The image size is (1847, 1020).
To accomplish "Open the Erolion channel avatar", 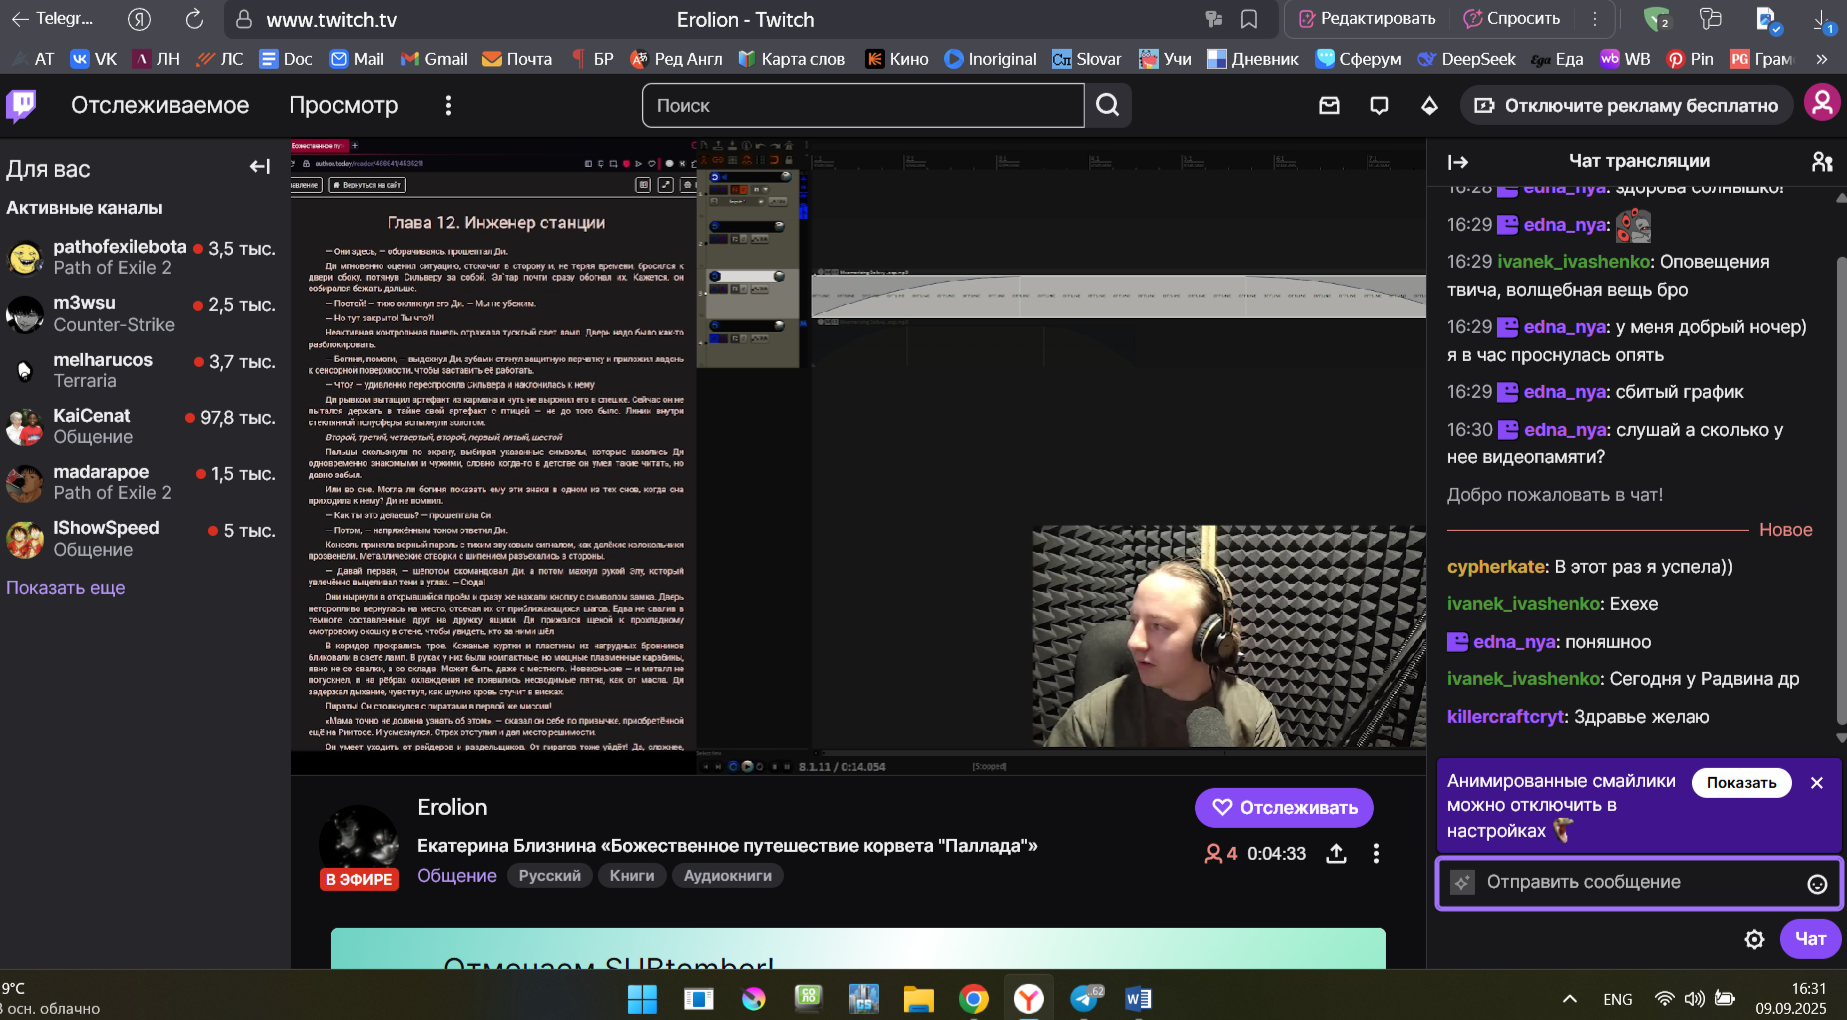I will point(358,843).
